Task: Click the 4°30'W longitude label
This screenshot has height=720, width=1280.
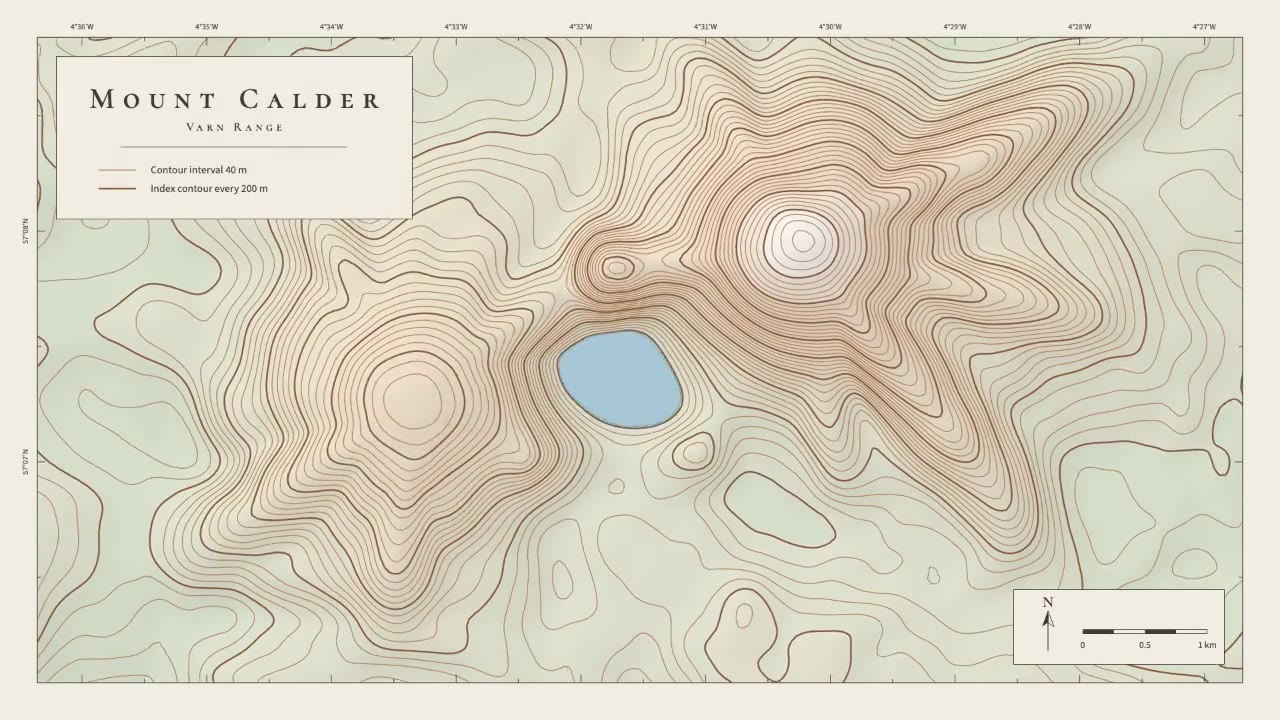Action: [830, 27]
